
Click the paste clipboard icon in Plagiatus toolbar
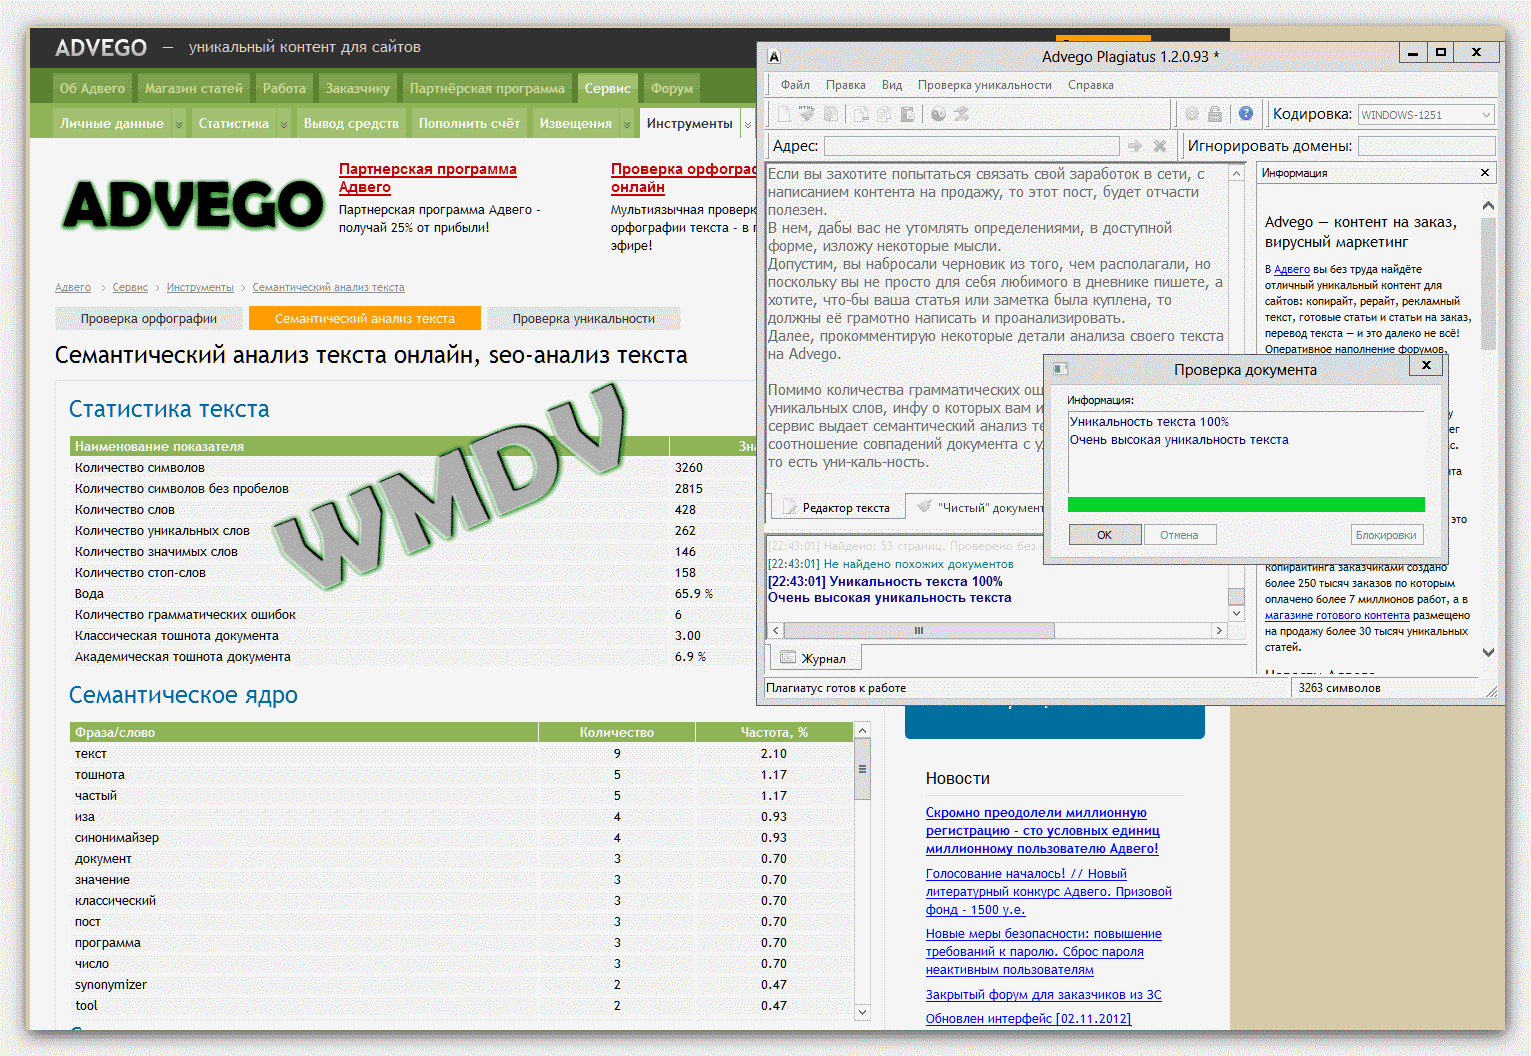[x=907, y=114]
